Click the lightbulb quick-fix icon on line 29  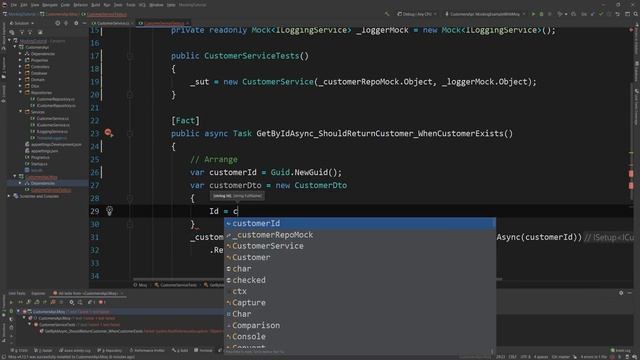pos(109,211)
